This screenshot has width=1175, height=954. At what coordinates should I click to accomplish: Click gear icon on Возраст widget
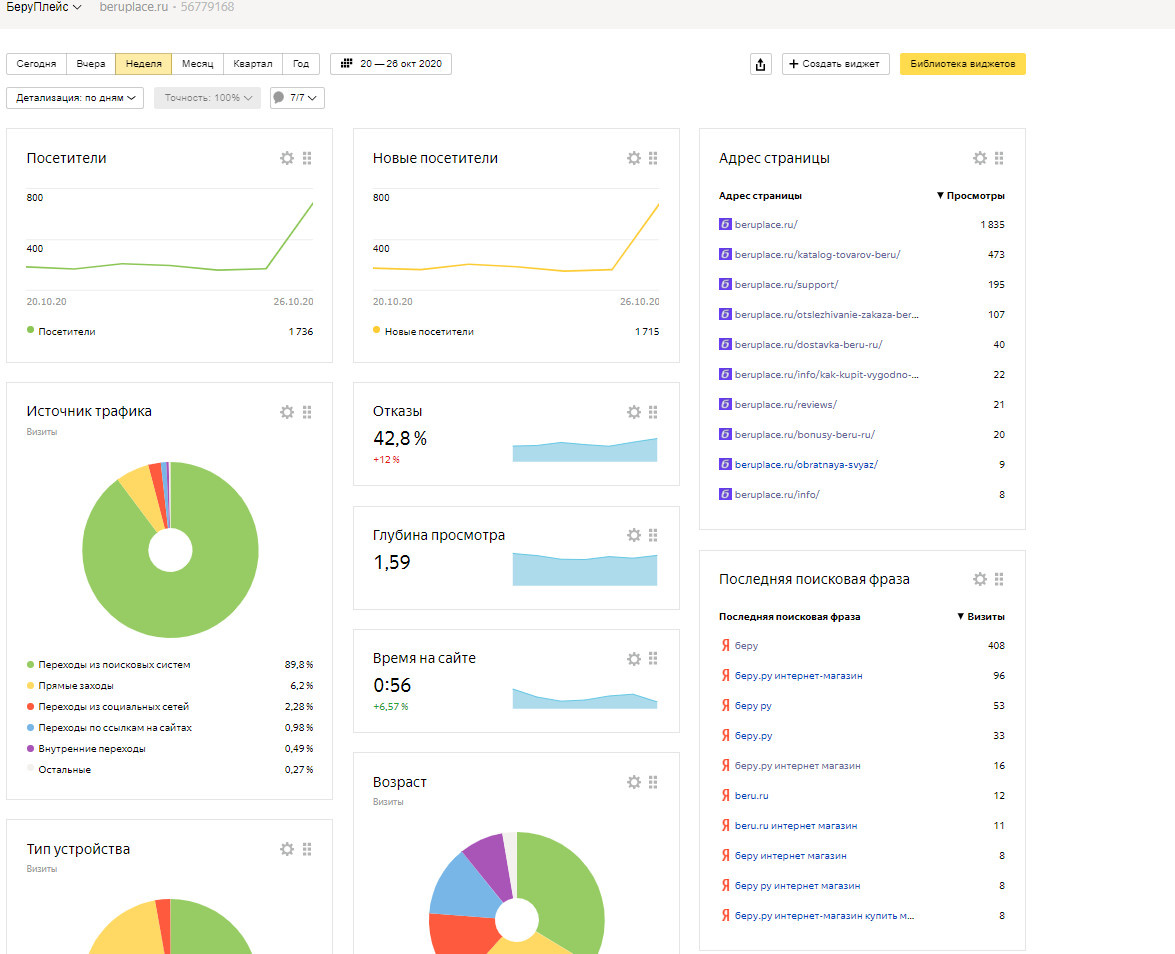[633, 782]
